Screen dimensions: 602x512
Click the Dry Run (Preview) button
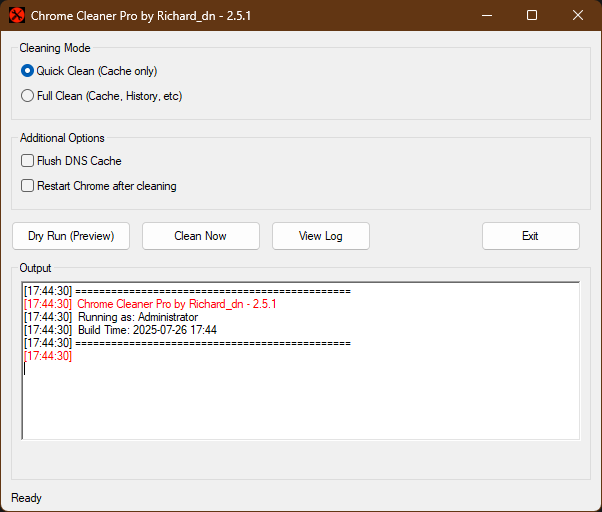click(x=71, y=236)
